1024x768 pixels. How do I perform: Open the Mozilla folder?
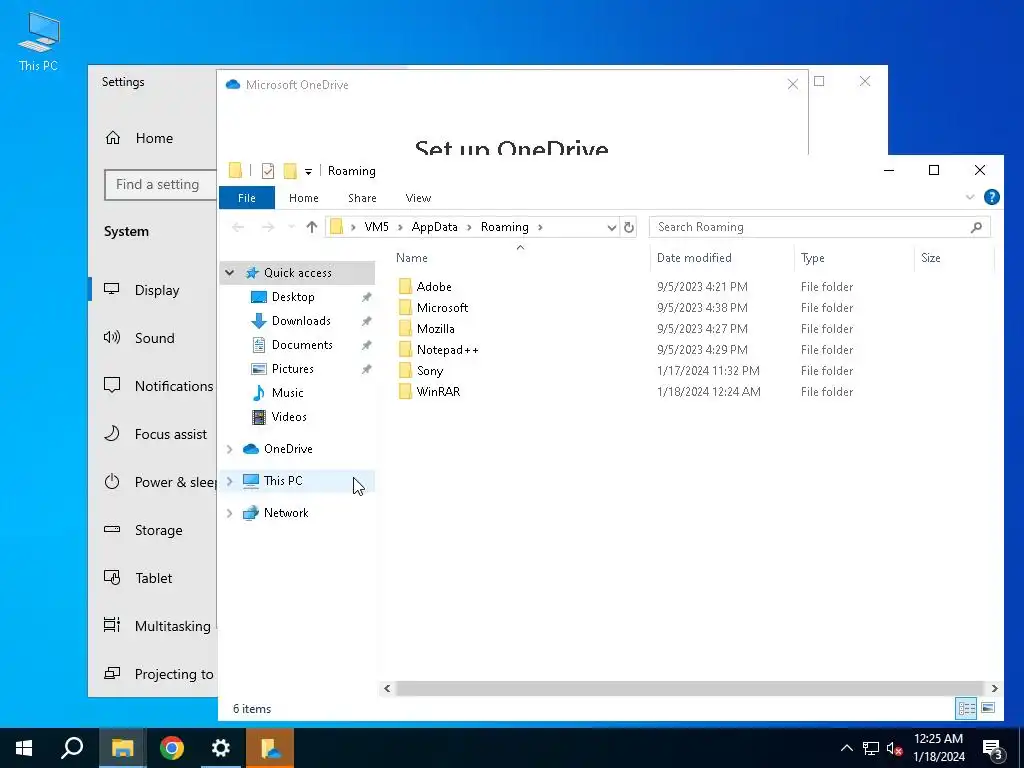[x=435, y=328]
